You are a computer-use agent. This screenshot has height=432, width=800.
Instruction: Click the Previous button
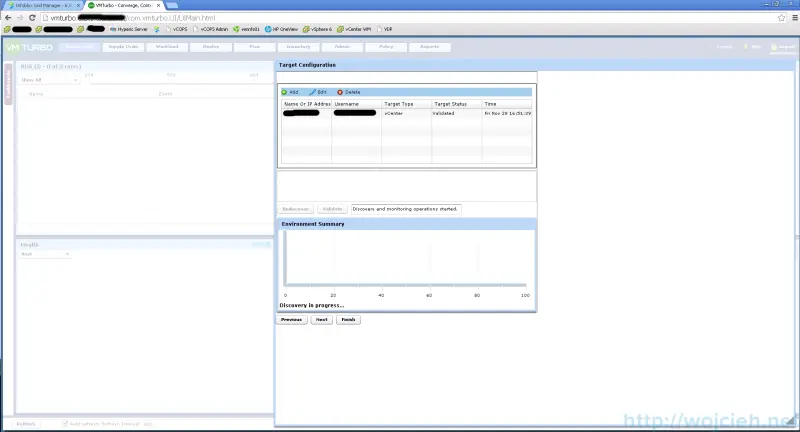point(291,320)
